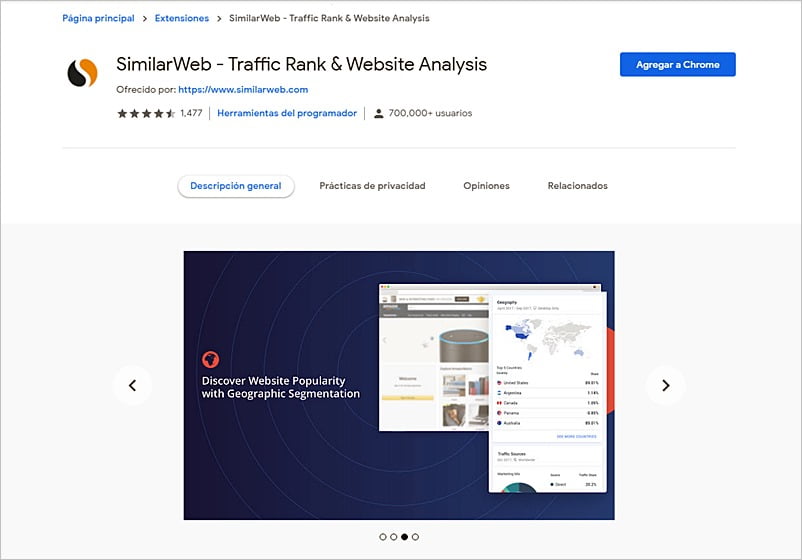Open the Opiniones tab
Image resolution: width=802 pixels, height=560 pixels.
[486, 186]
